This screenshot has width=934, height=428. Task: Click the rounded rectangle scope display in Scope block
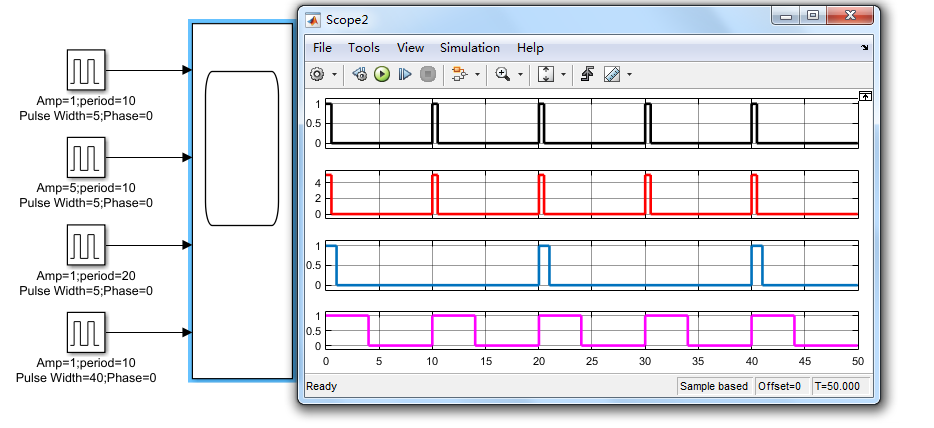tap(242, 148)
